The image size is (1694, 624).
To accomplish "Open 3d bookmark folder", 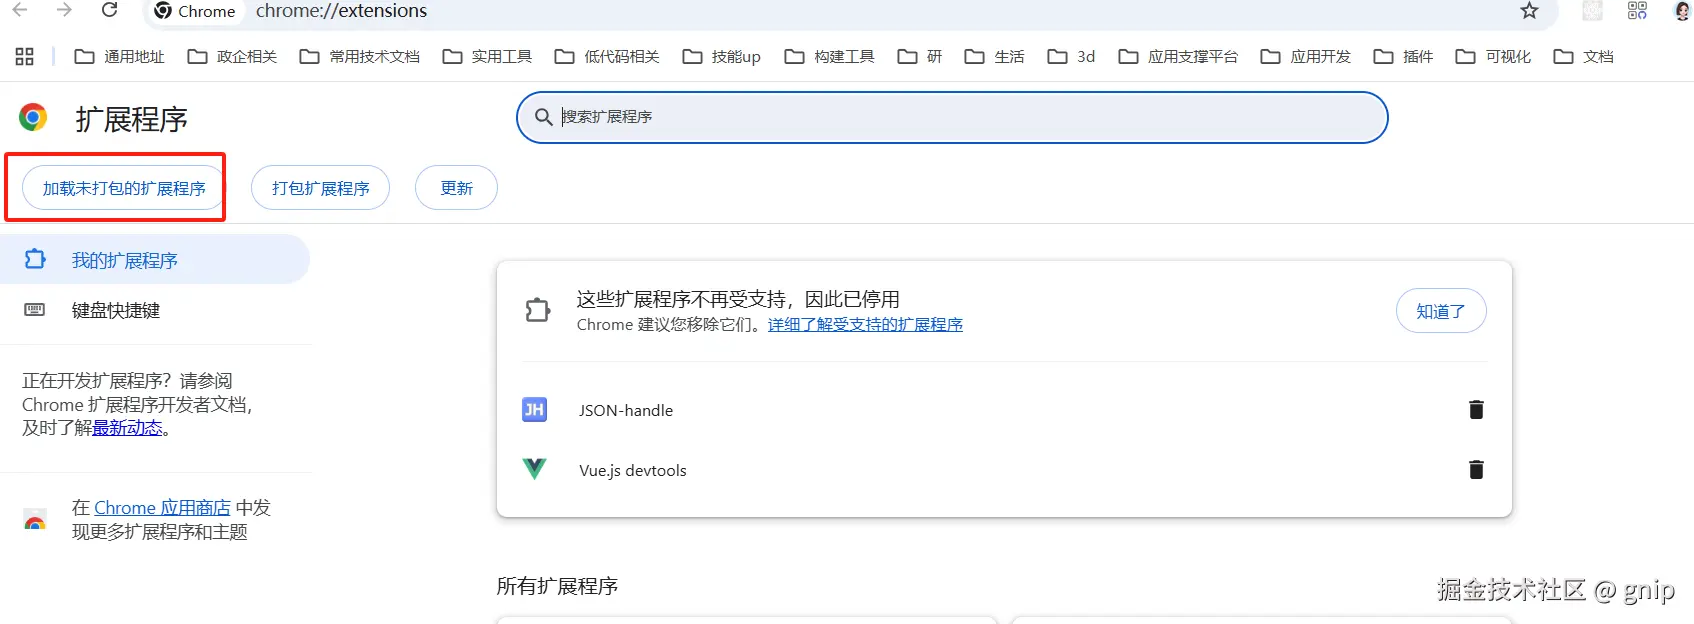I will pos(1071,57).
